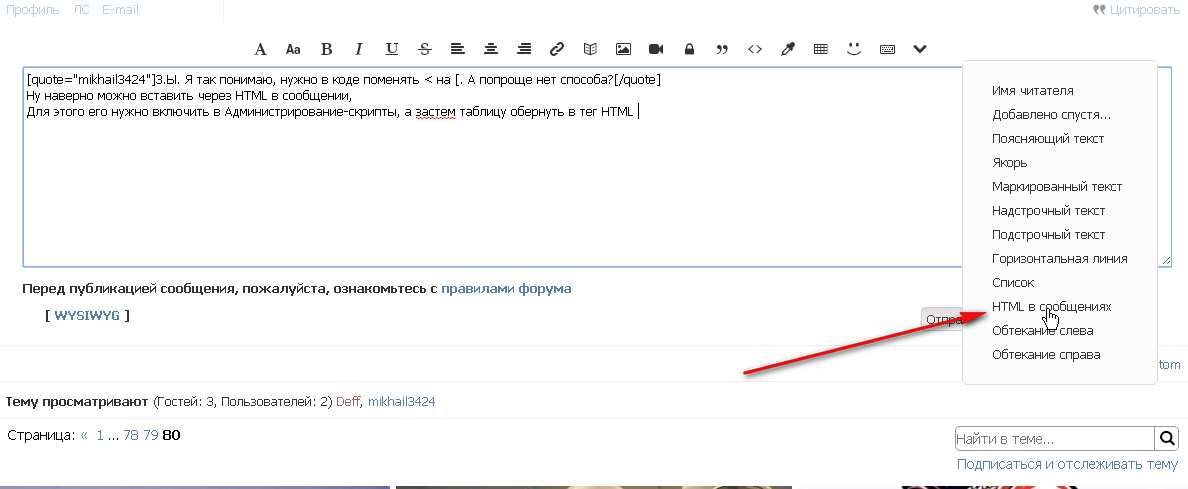Insert 'Горизонтальная линия' from menu
The width and height of the screenshot is (1188, 489).
point(1059,259)
